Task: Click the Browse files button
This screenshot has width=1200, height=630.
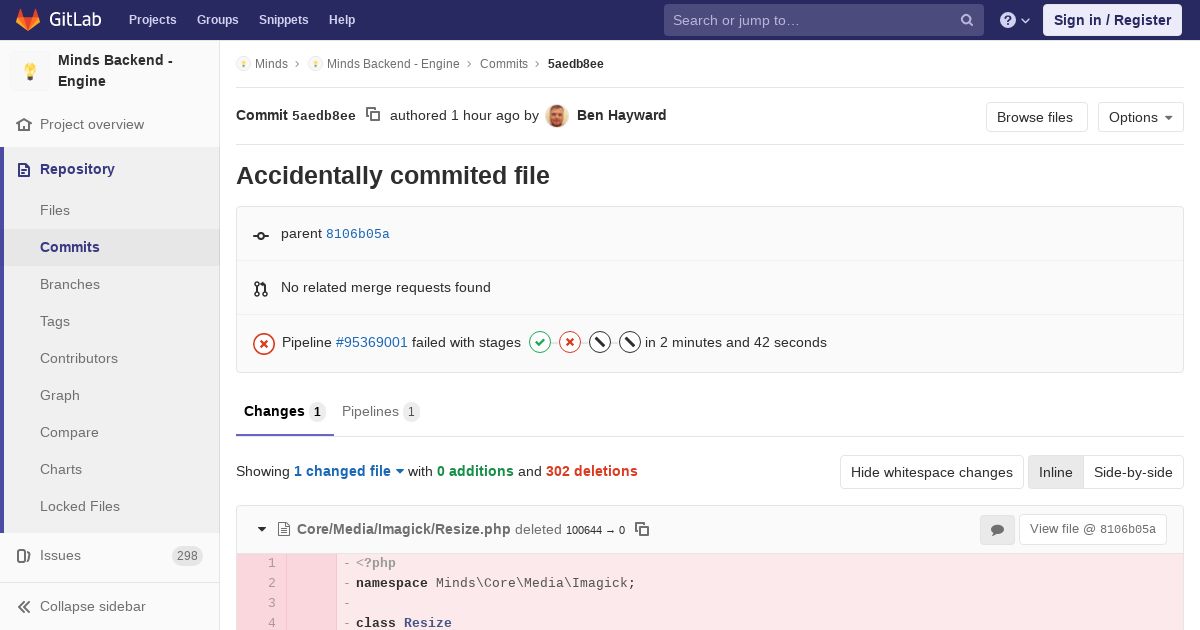Action: tap(1037, 117)
